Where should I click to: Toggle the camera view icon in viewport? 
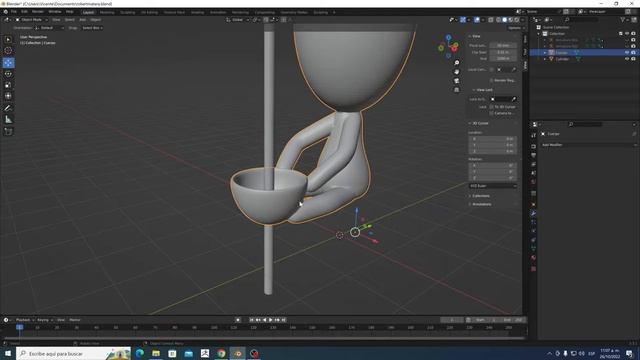456,80
